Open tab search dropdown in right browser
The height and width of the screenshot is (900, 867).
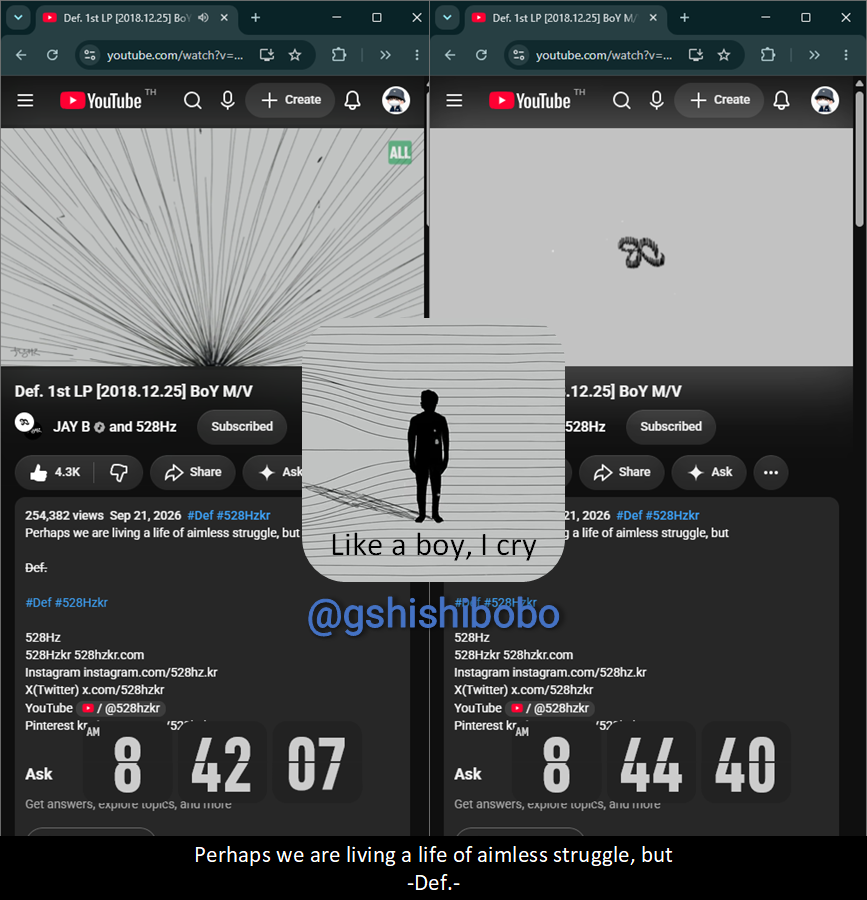[x=448, y=18]
